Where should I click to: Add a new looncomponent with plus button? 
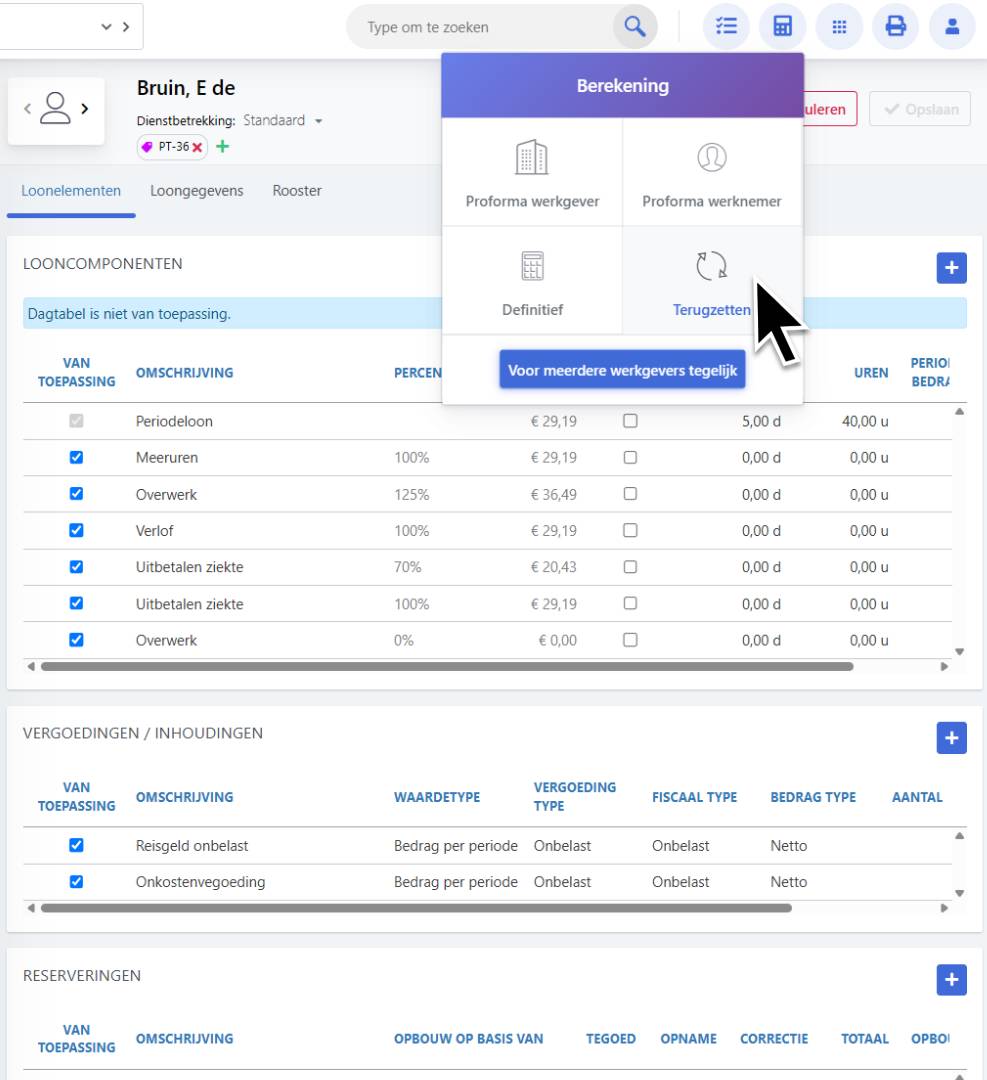point(951,267)
